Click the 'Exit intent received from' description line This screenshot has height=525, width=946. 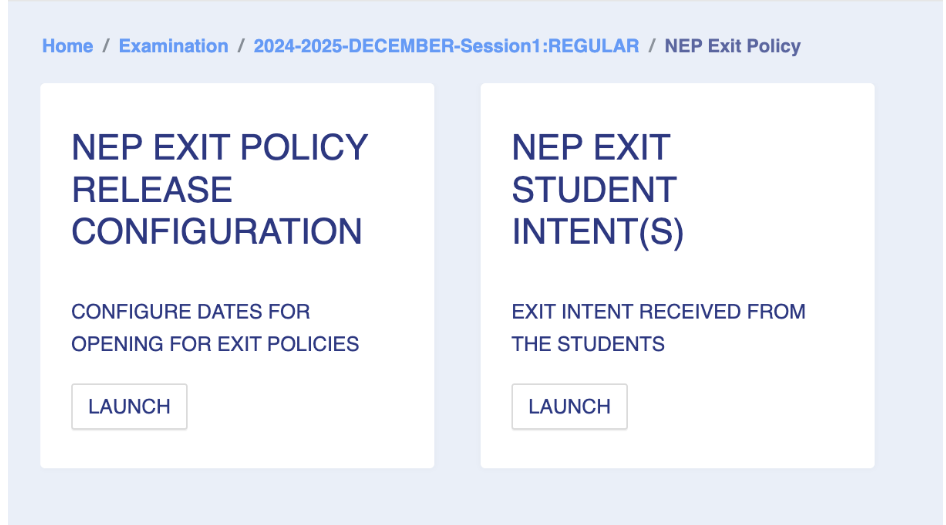click(658, 311)
